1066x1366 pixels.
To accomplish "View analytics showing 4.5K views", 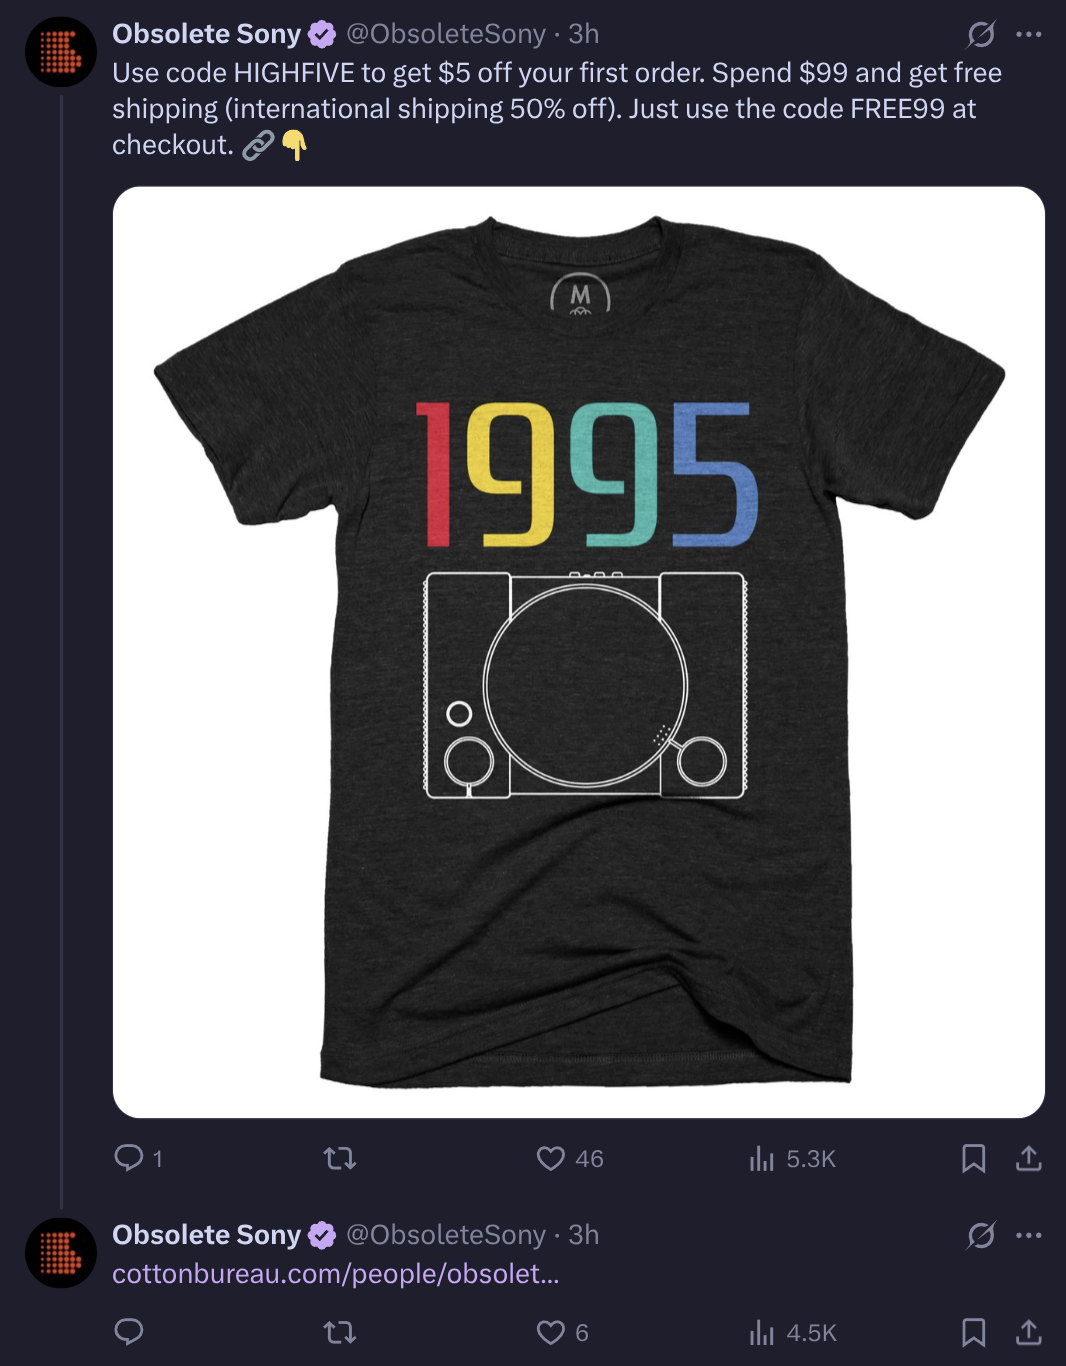I will point(792,1332).
